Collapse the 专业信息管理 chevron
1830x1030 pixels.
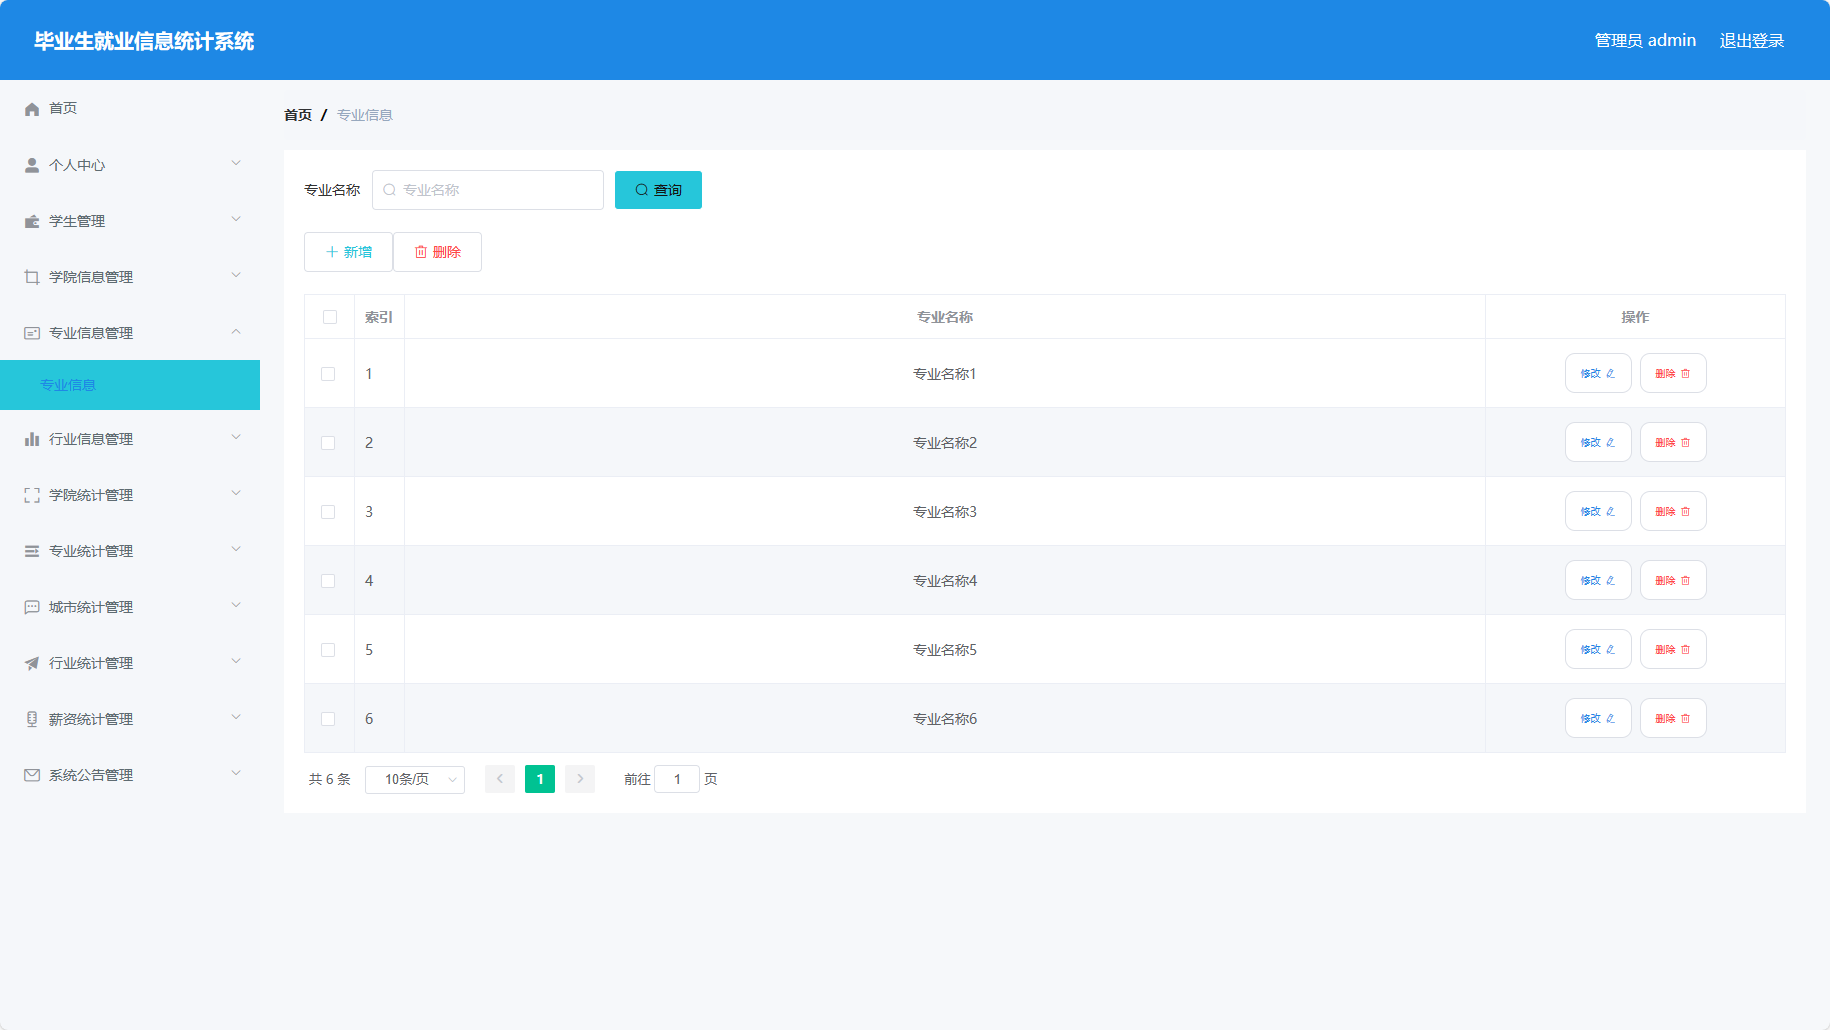click(x=236, y=331)
